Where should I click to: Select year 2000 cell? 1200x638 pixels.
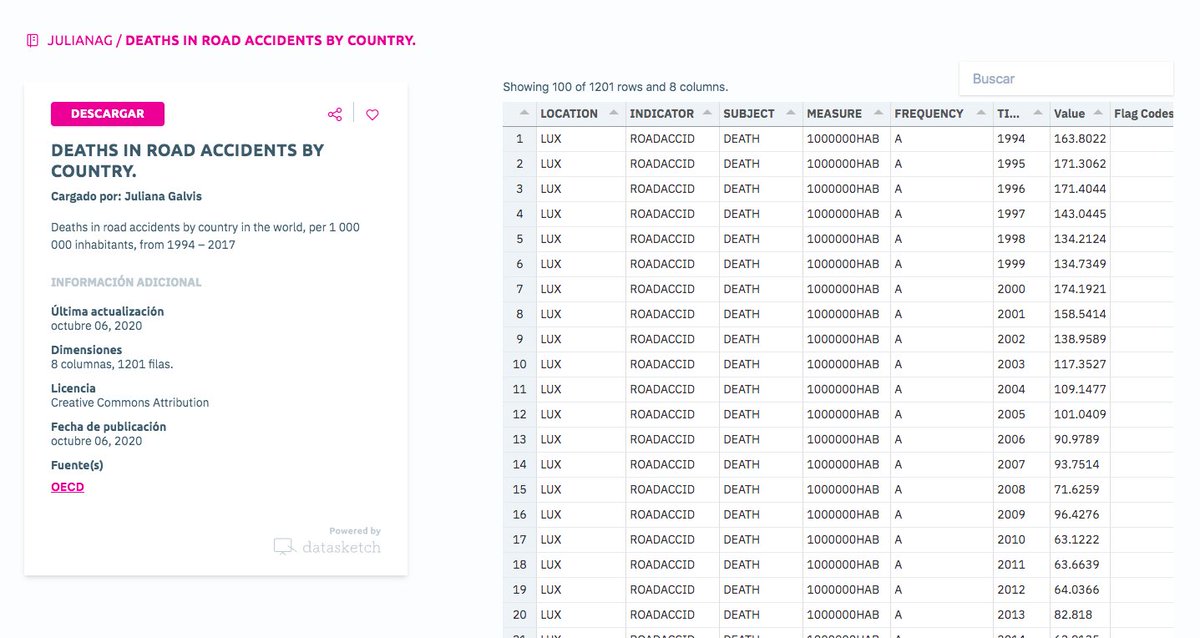[1021, 289]
